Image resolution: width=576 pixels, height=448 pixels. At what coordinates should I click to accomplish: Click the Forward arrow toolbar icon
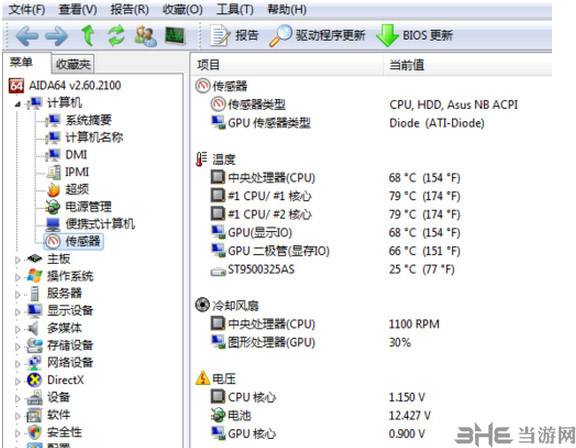[x=56, y=36]
